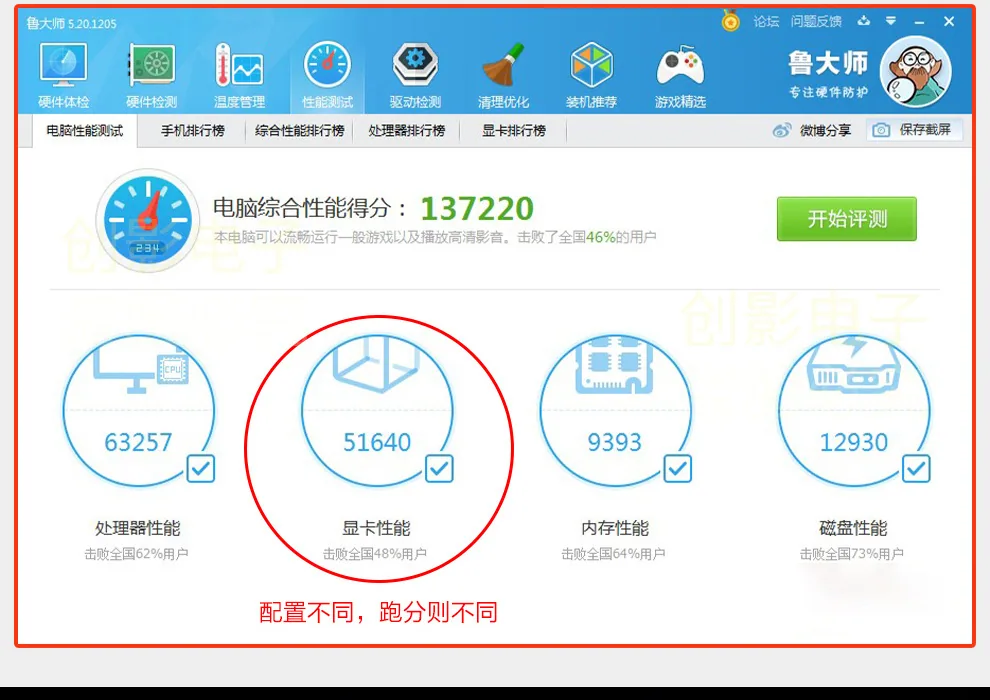Switch to 处理器排行榜 tab
This screenshot has width=990, height=700.
point(407,131)
